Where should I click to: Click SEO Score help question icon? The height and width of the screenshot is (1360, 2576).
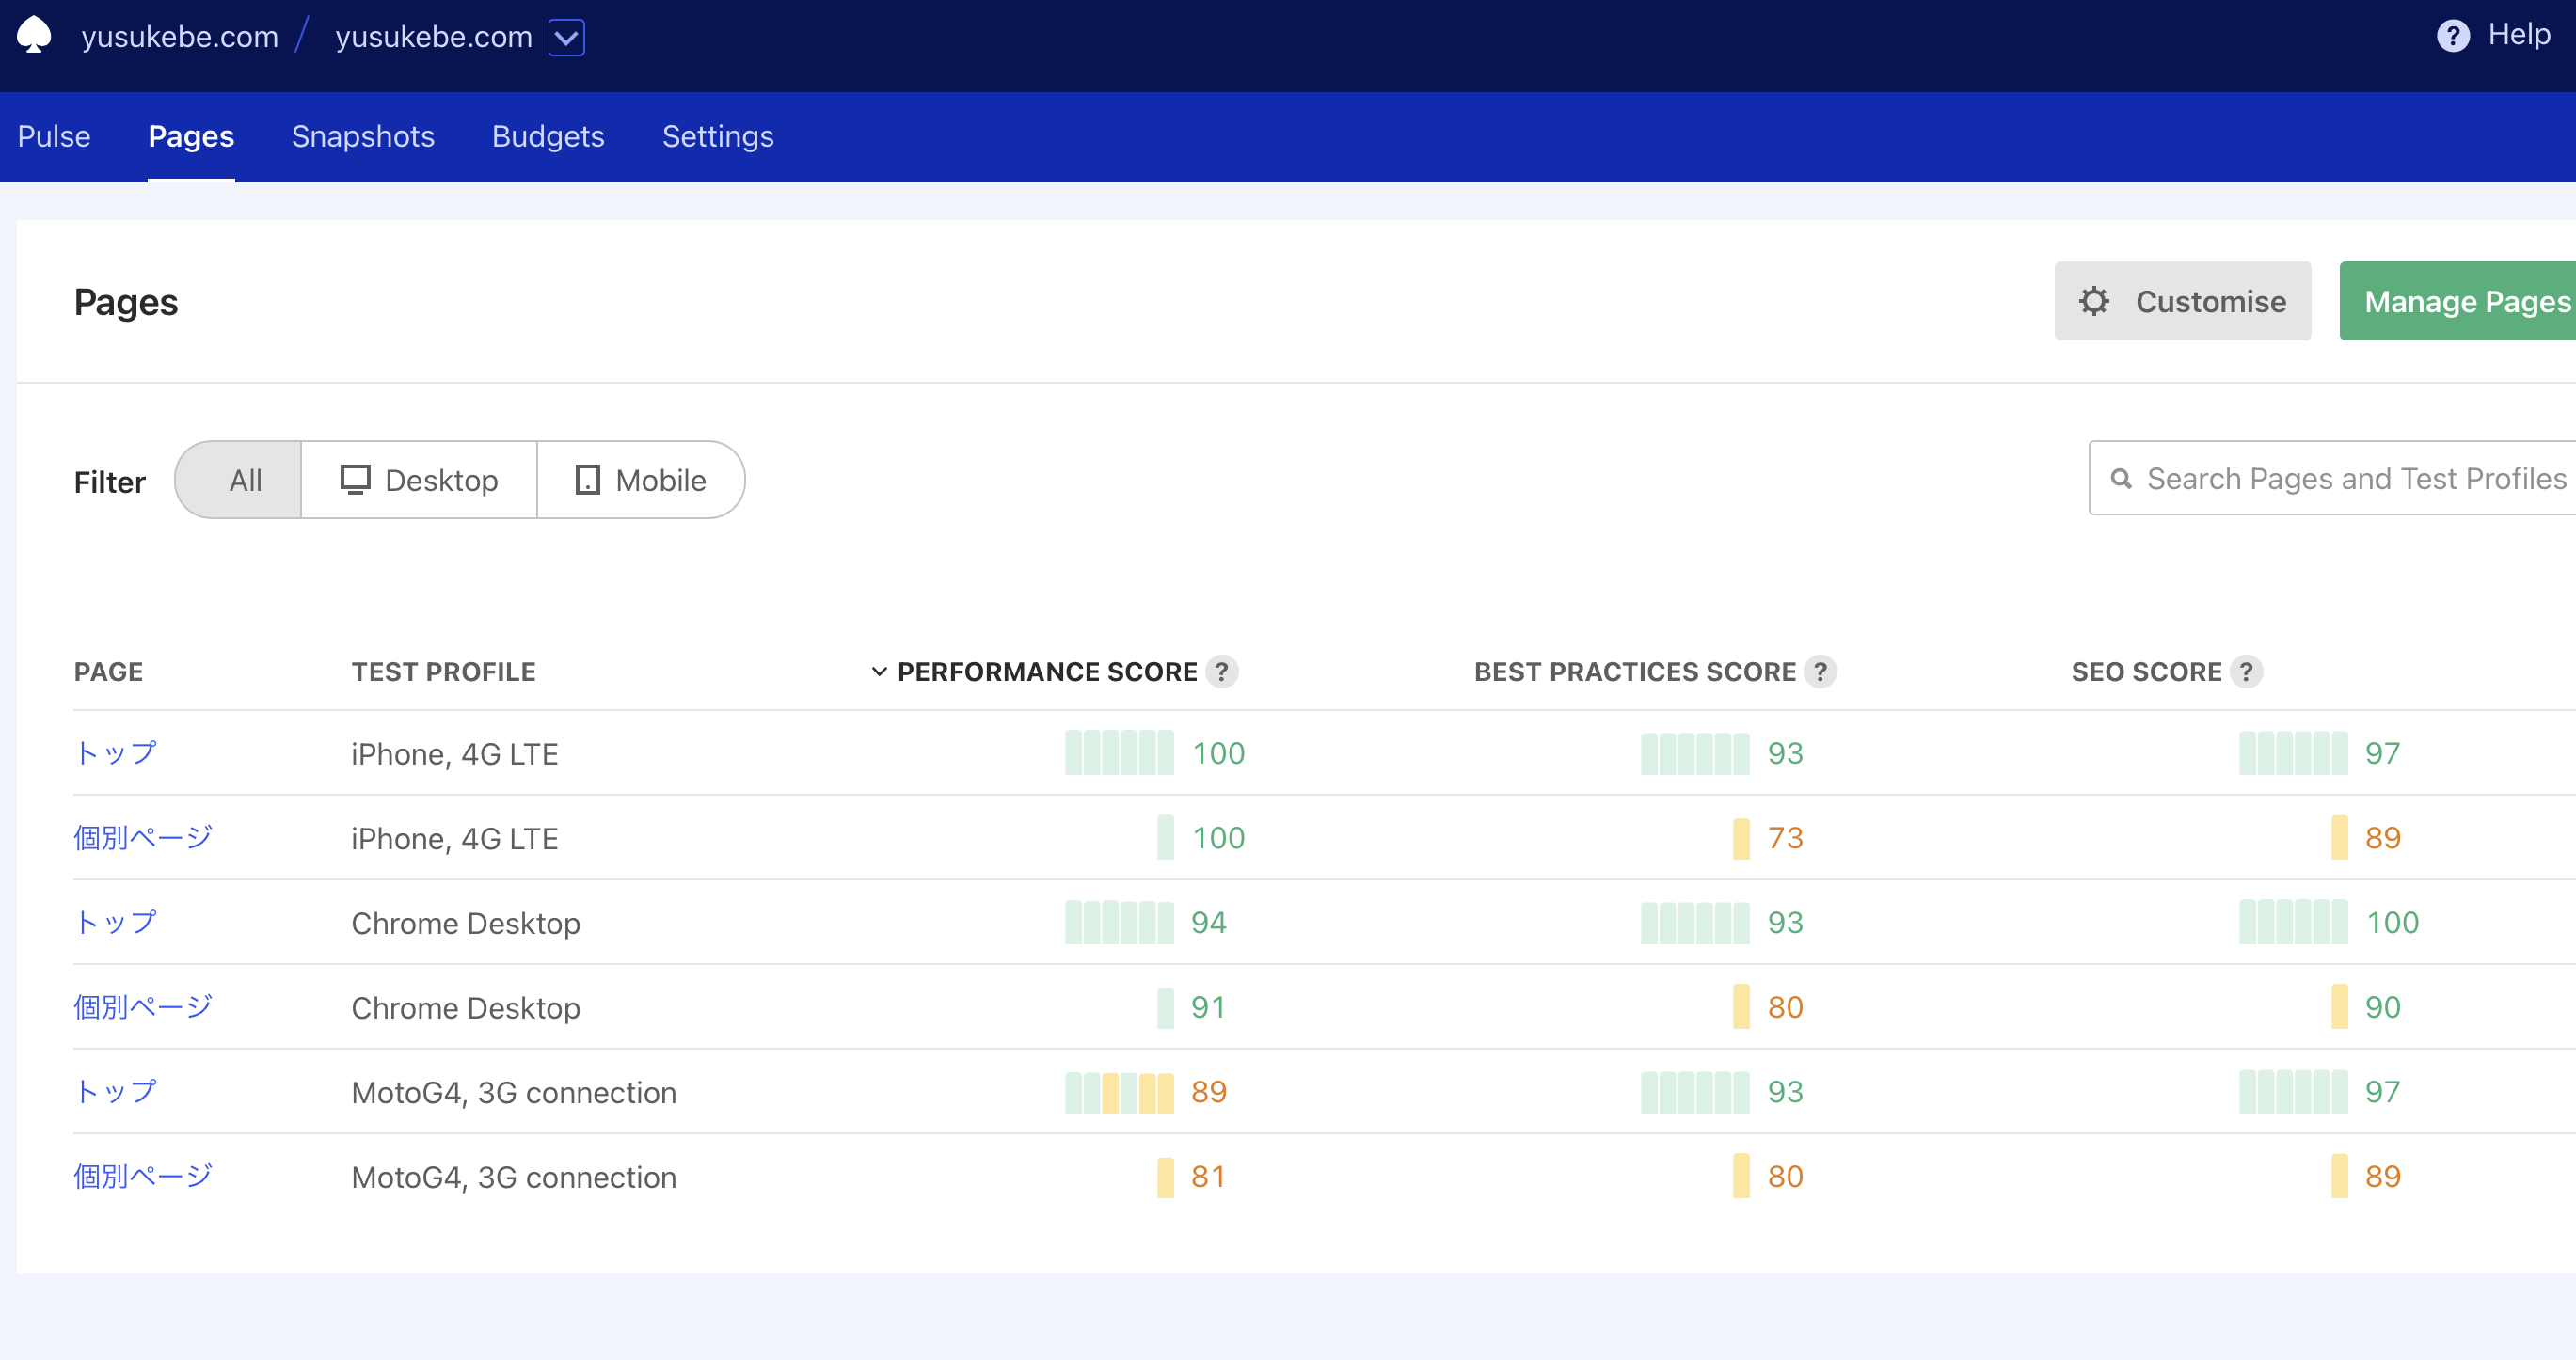(x=2246, y=672)
